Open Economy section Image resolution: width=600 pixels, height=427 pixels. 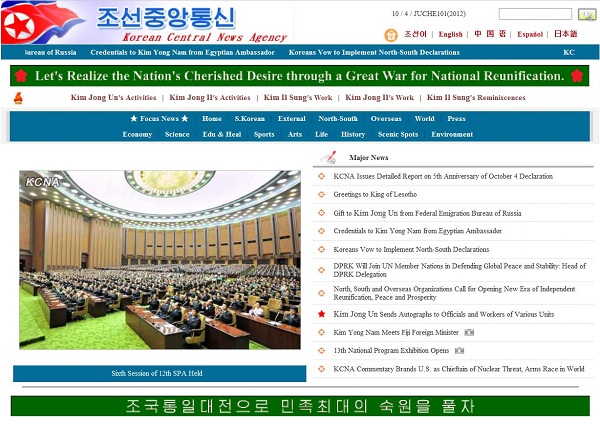coord(137,134)
